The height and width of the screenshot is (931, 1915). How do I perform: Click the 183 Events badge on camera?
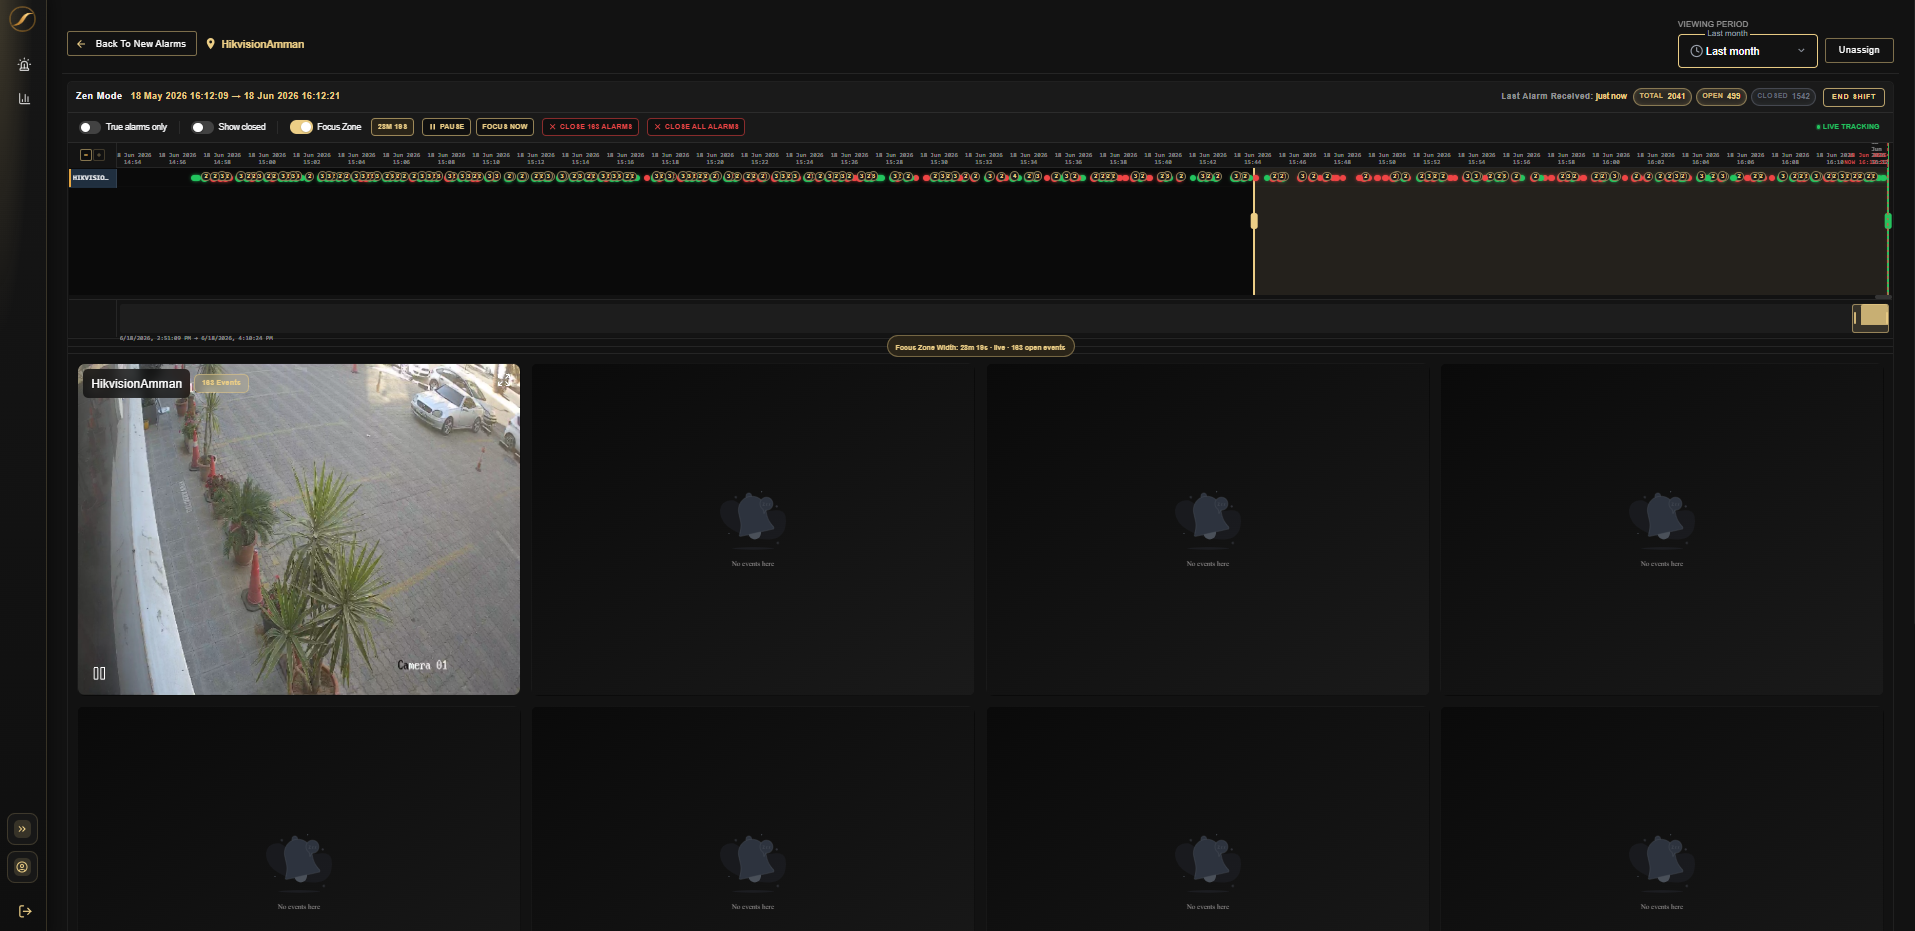click(x=221, y=383)
